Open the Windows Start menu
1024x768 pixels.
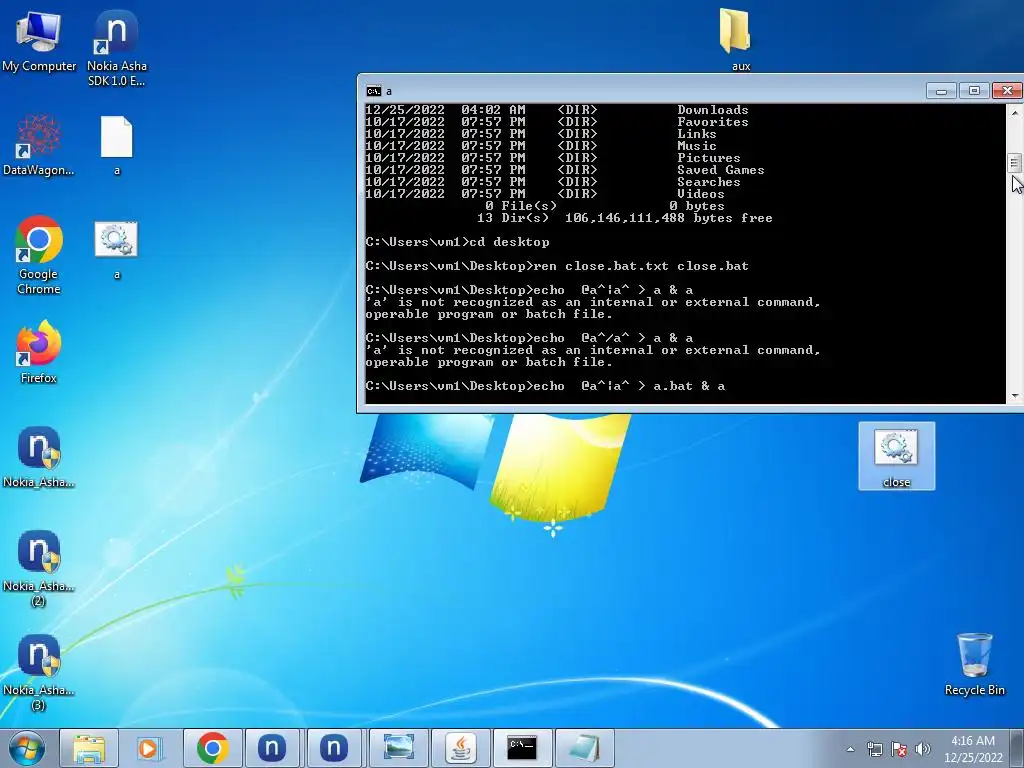tap(27, 748)
